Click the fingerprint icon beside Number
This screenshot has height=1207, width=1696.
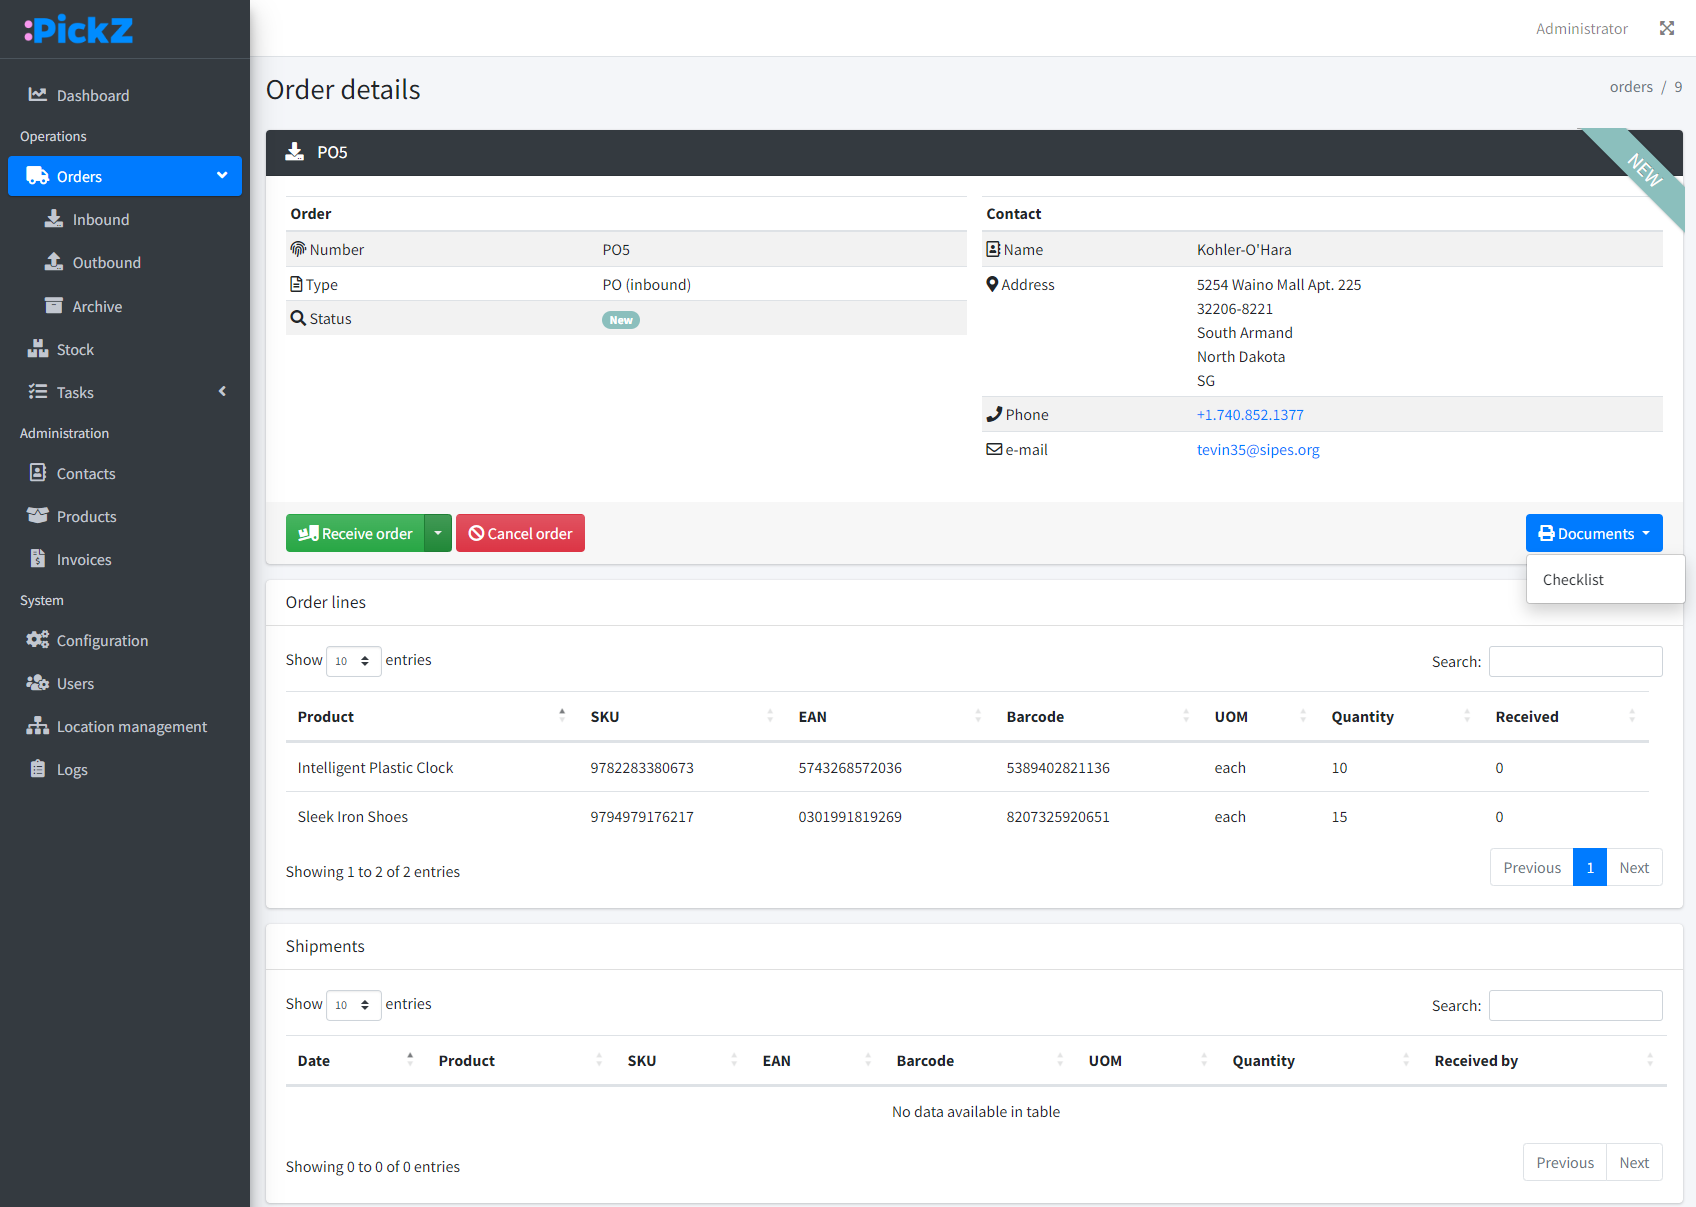point(298,249)
